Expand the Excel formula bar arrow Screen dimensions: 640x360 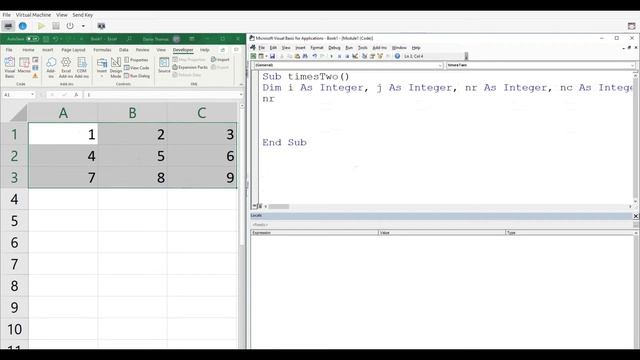pos(241,95)
